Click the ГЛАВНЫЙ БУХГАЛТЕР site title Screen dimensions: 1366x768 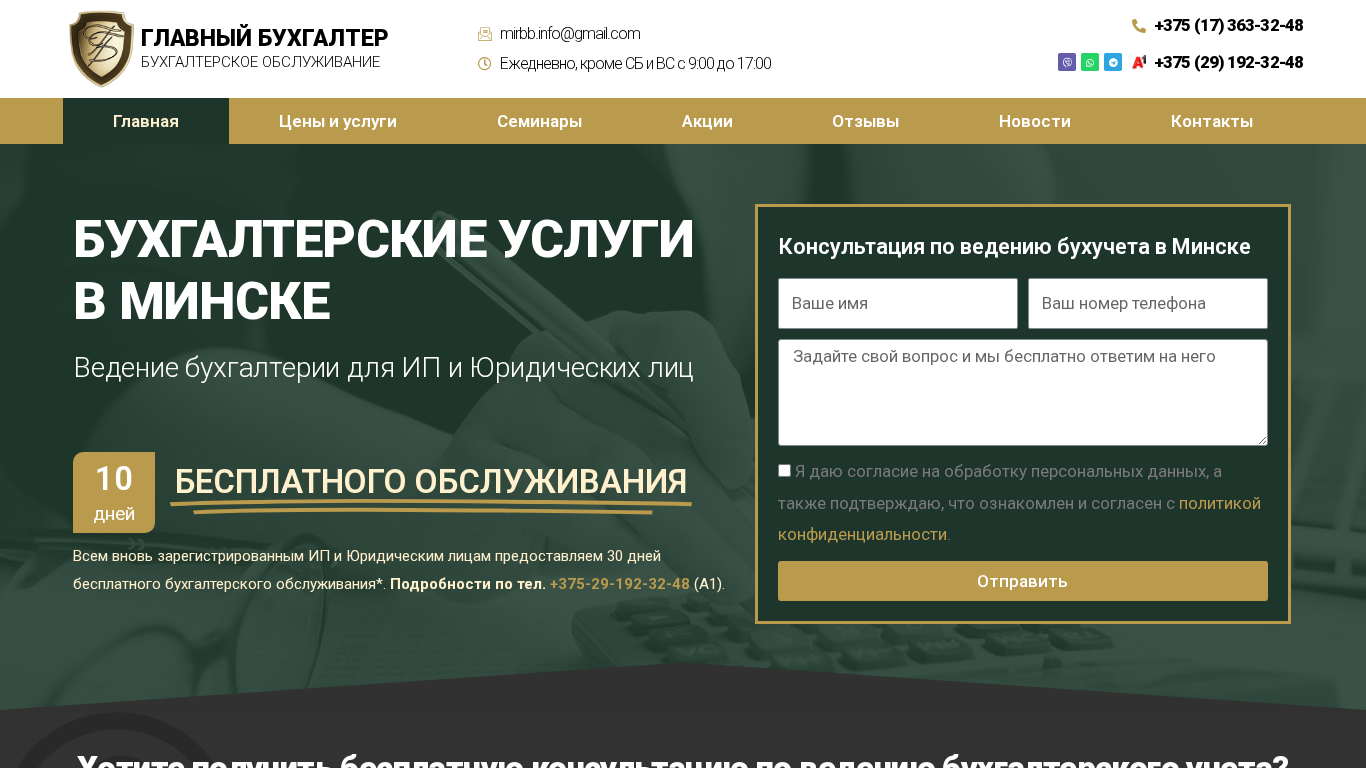264,38
